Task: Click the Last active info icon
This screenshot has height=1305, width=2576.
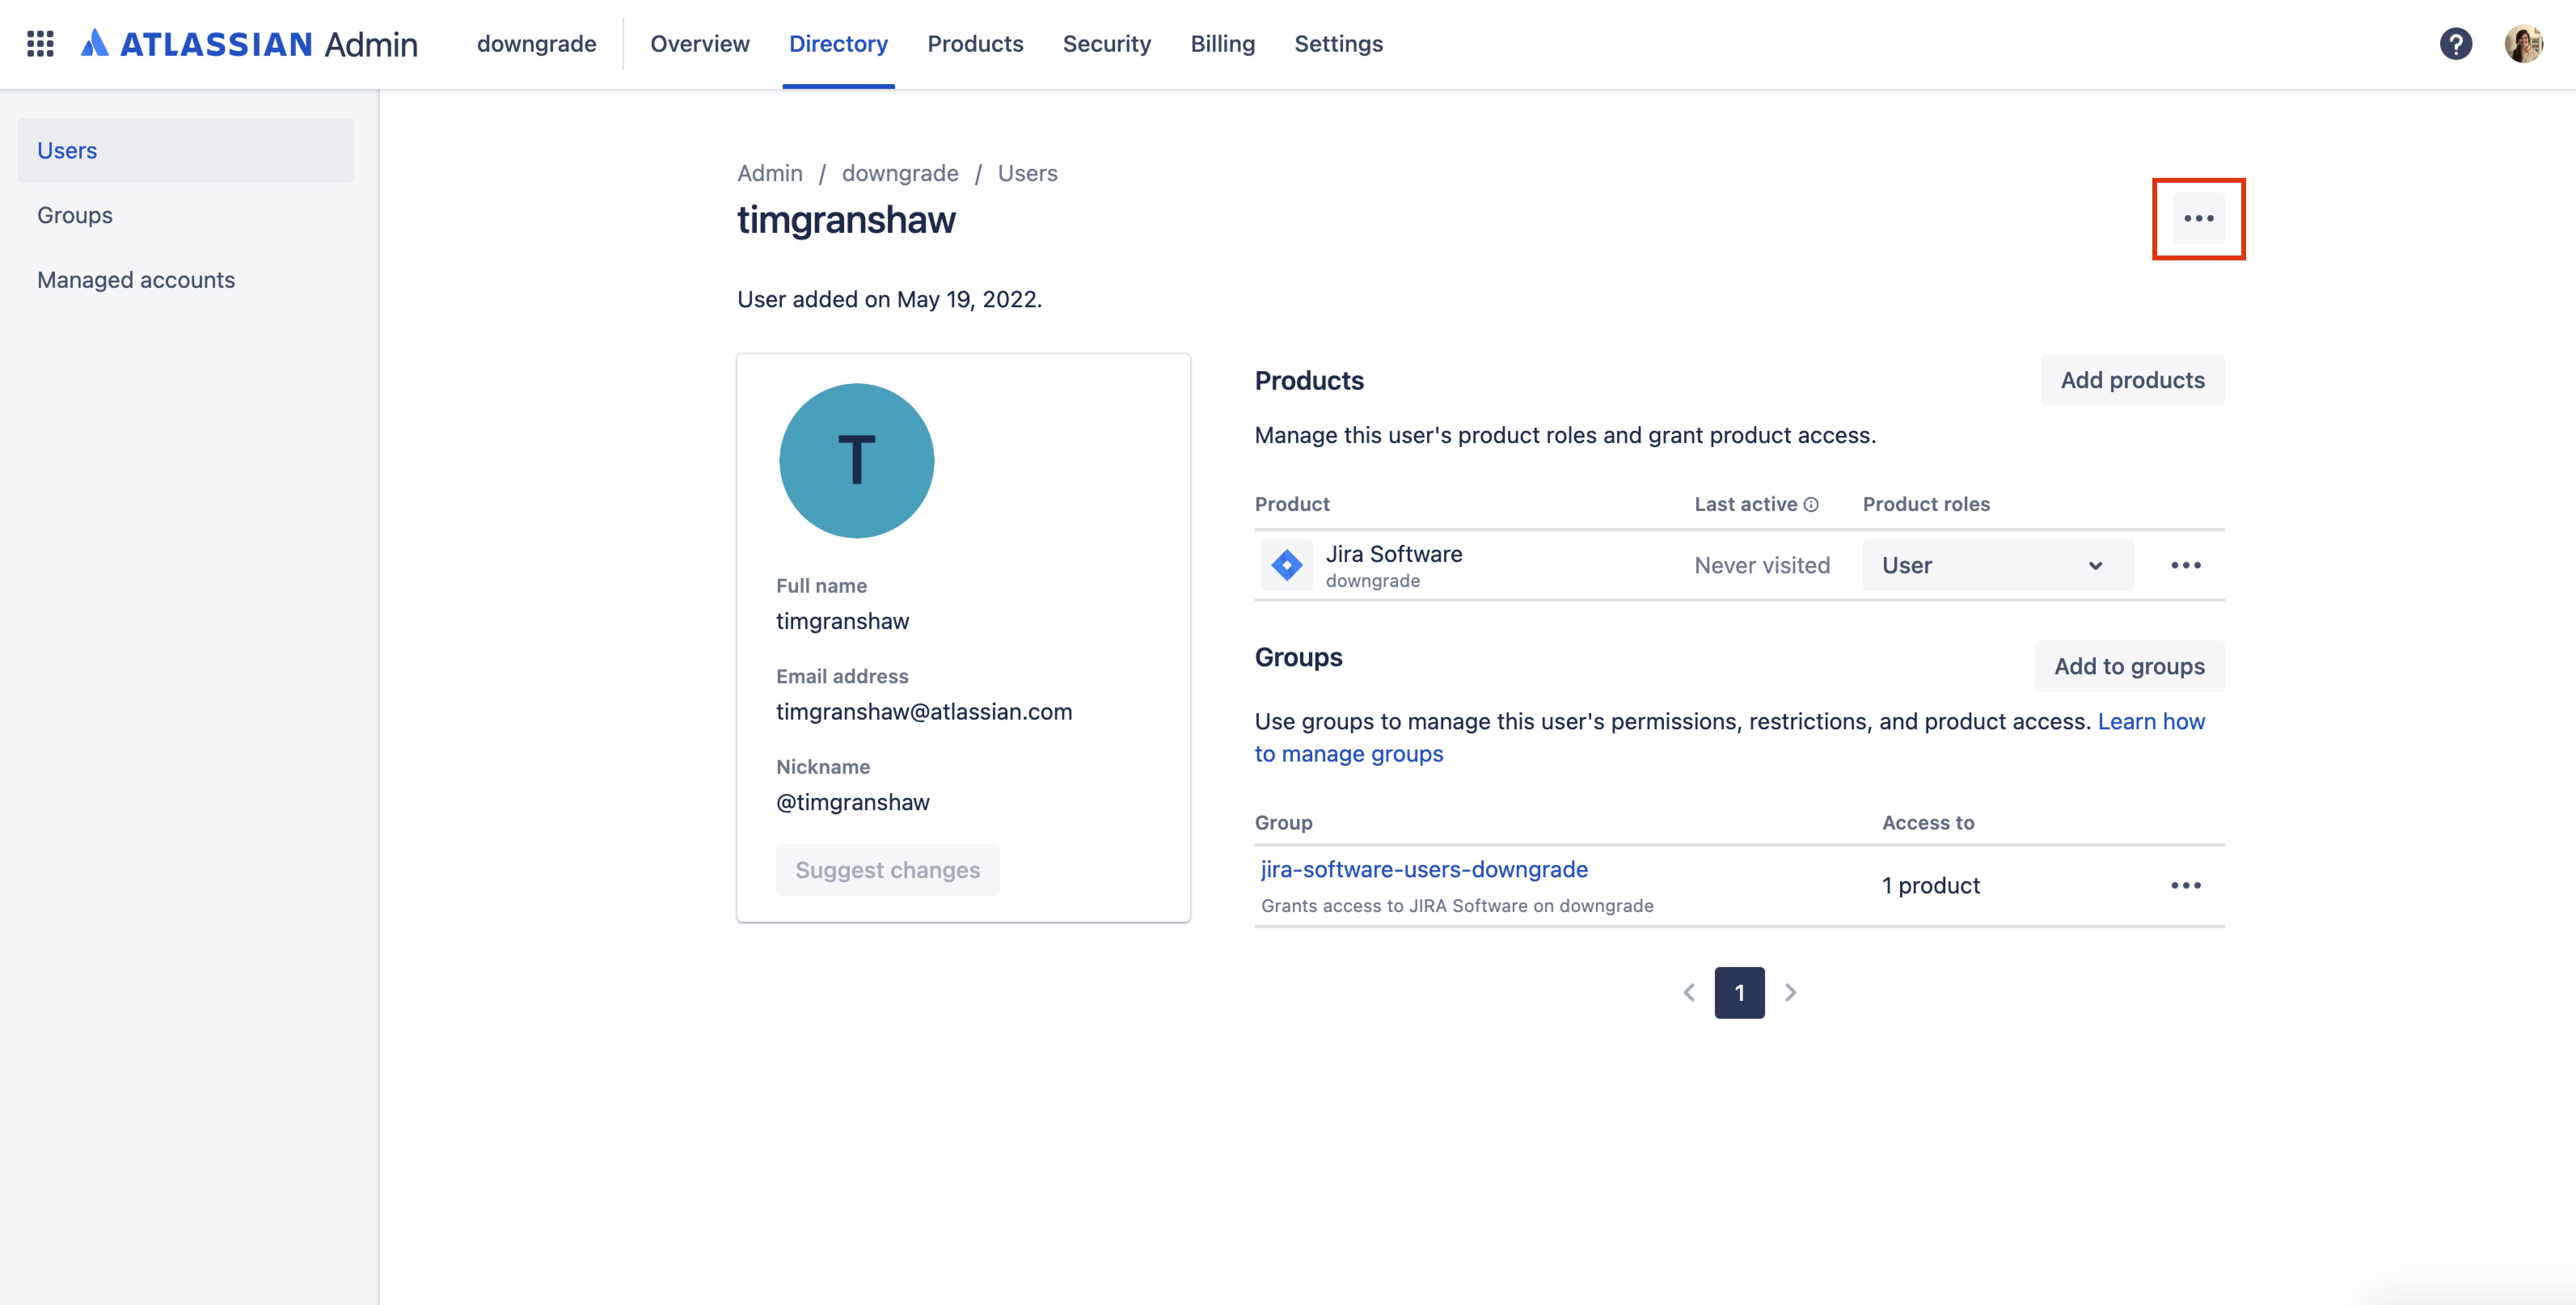Action: click(x=1811, y=504)
